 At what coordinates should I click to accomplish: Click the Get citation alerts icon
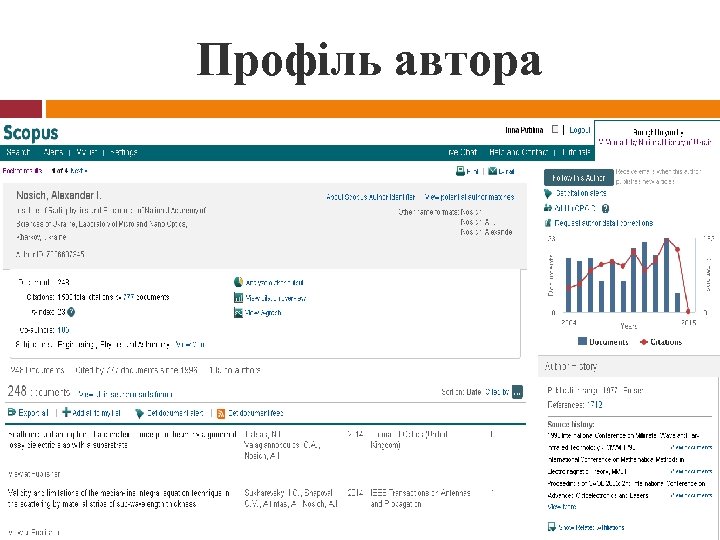click(x=548, y=193)
